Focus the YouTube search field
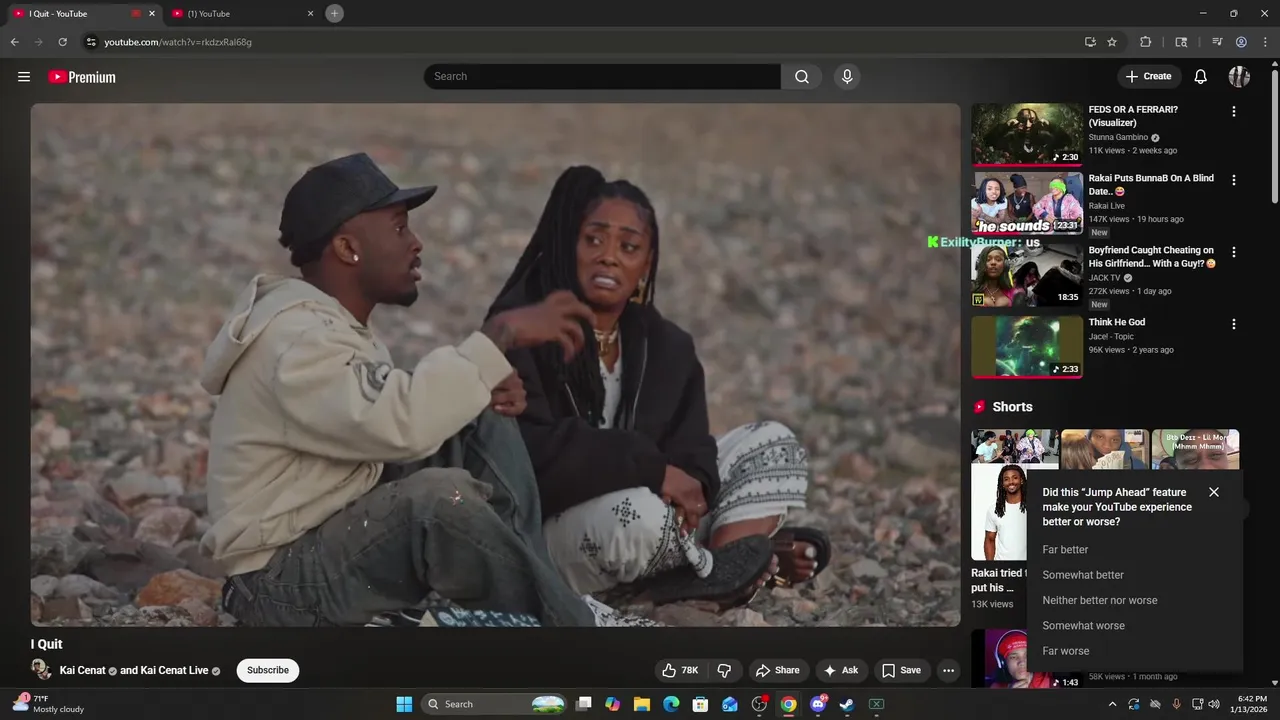The image size is (1280, 720). [x=602, y=77]
